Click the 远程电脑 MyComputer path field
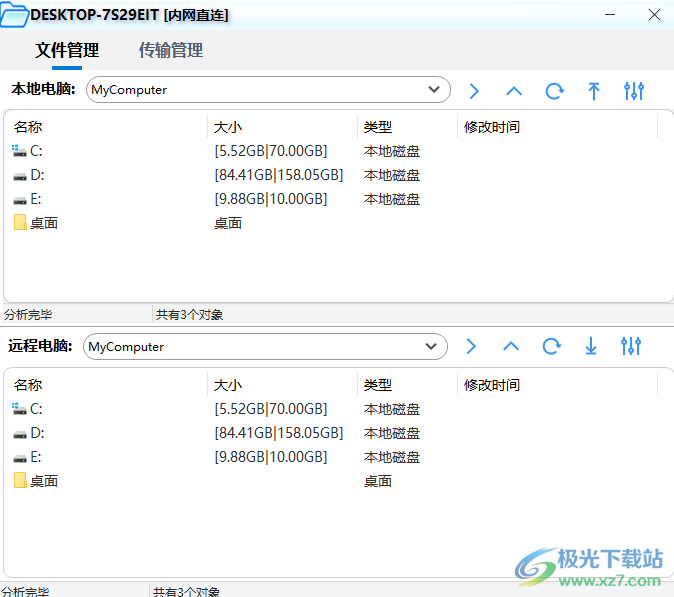 tap(265, 346)
